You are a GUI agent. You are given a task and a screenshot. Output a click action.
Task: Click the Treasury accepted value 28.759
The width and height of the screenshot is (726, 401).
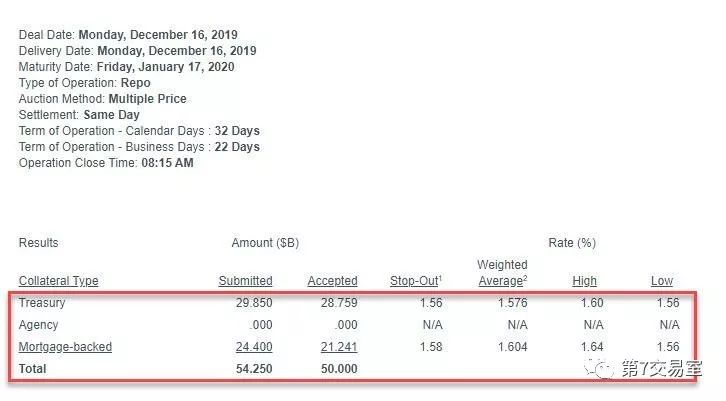click(x=338, y=303)
